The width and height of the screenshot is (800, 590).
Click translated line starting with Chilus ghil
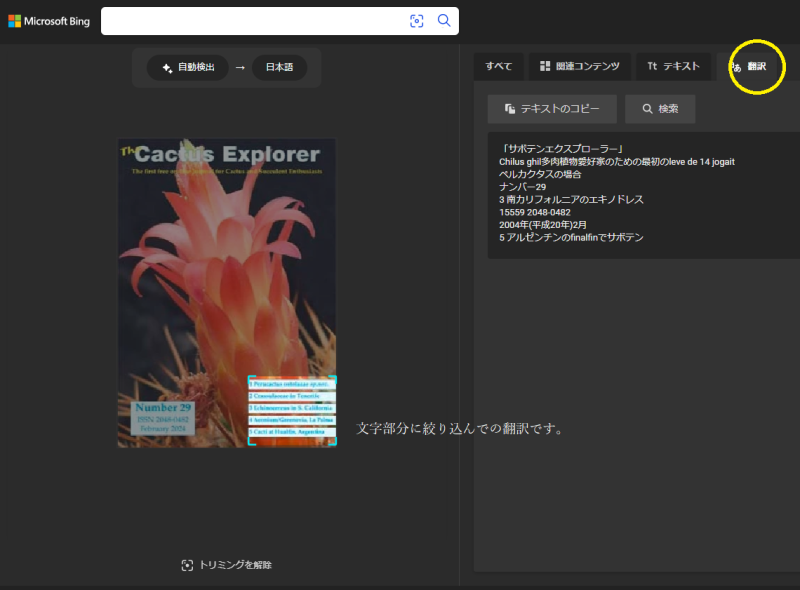click(617, 162)
